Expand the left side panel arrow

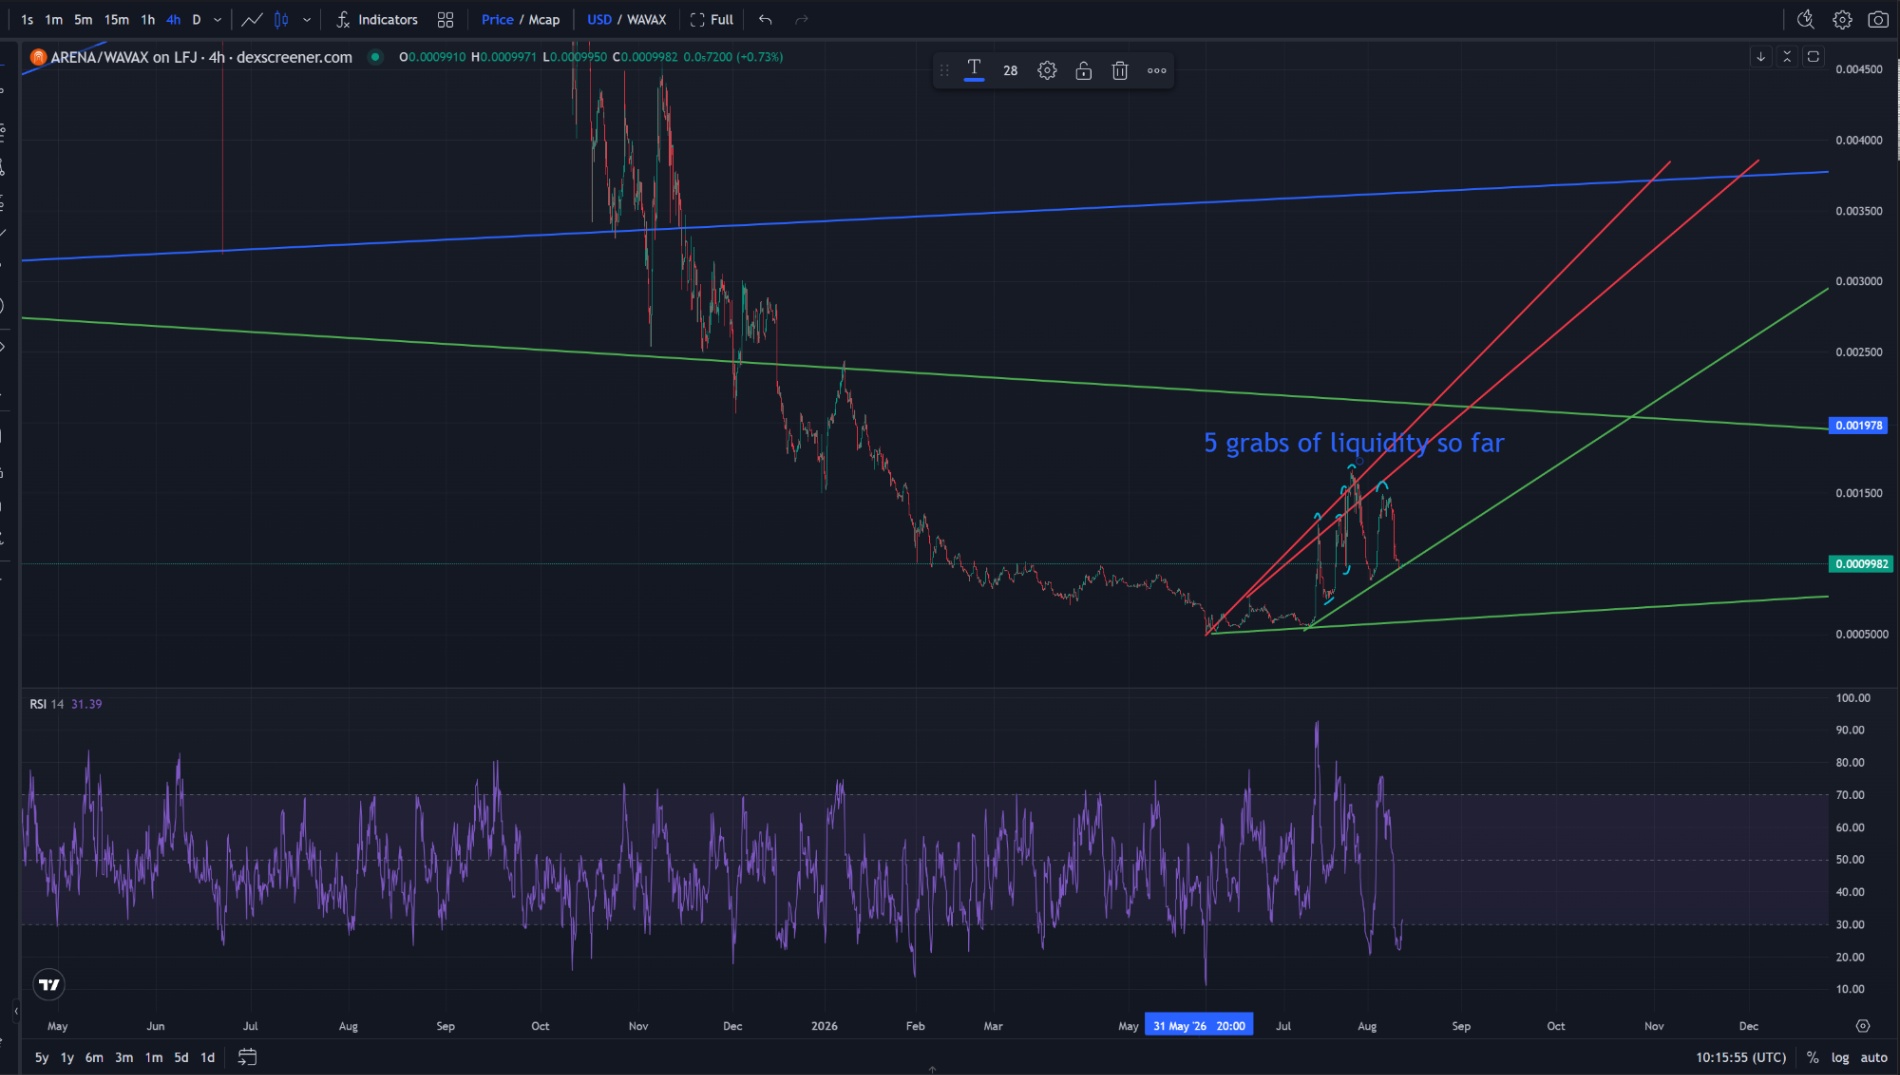point(16,1012)
